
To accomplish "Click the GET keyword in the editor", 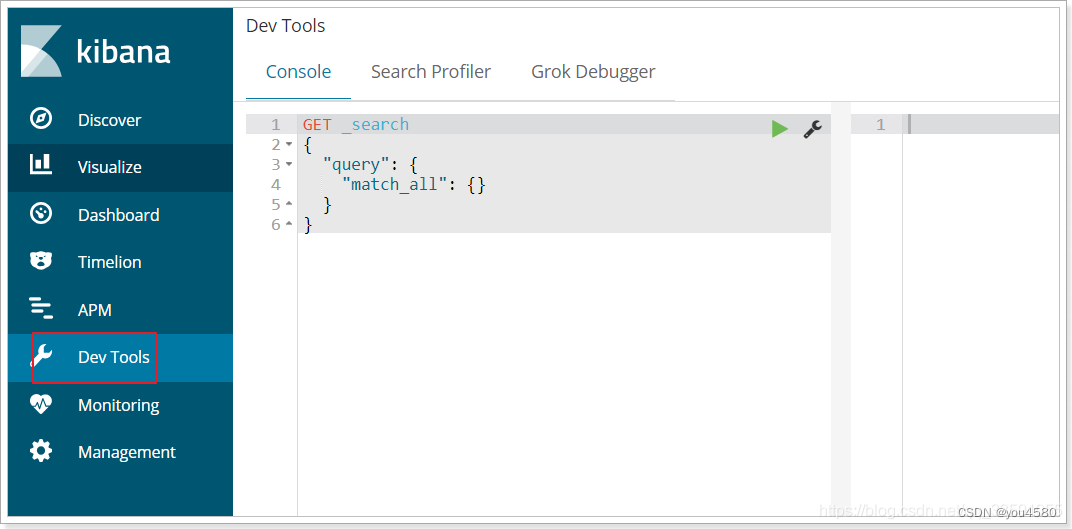I will (317, 124).
